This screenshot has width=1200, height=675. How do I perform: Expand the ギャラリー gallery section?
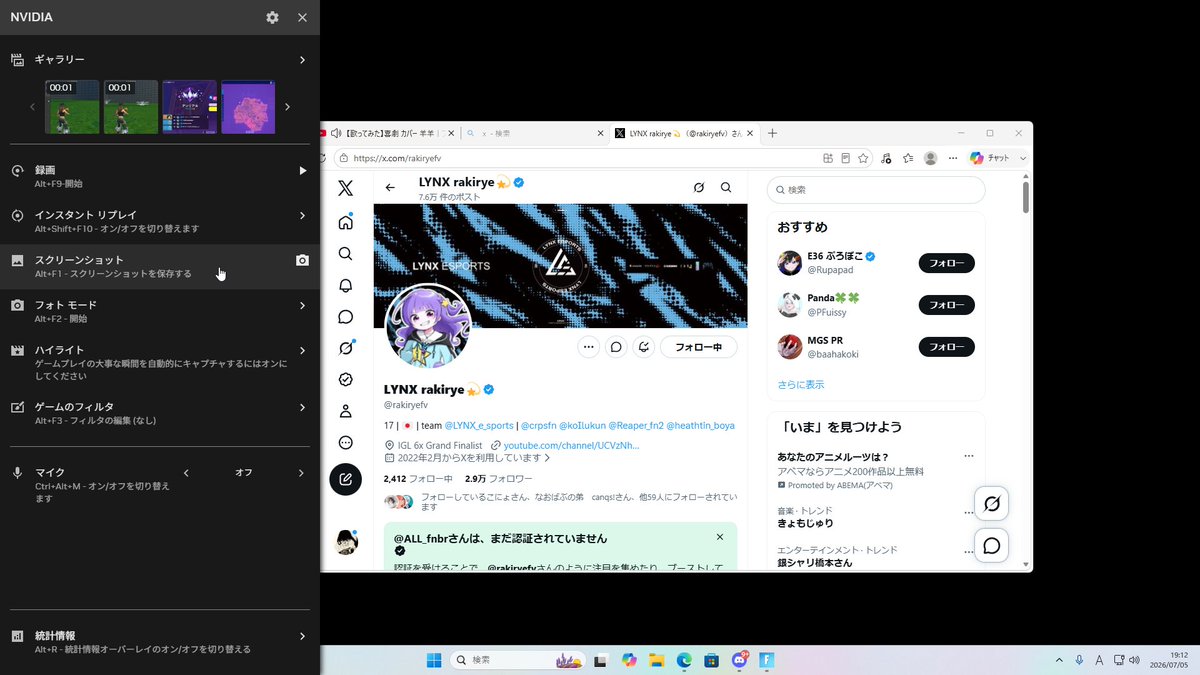302,60
